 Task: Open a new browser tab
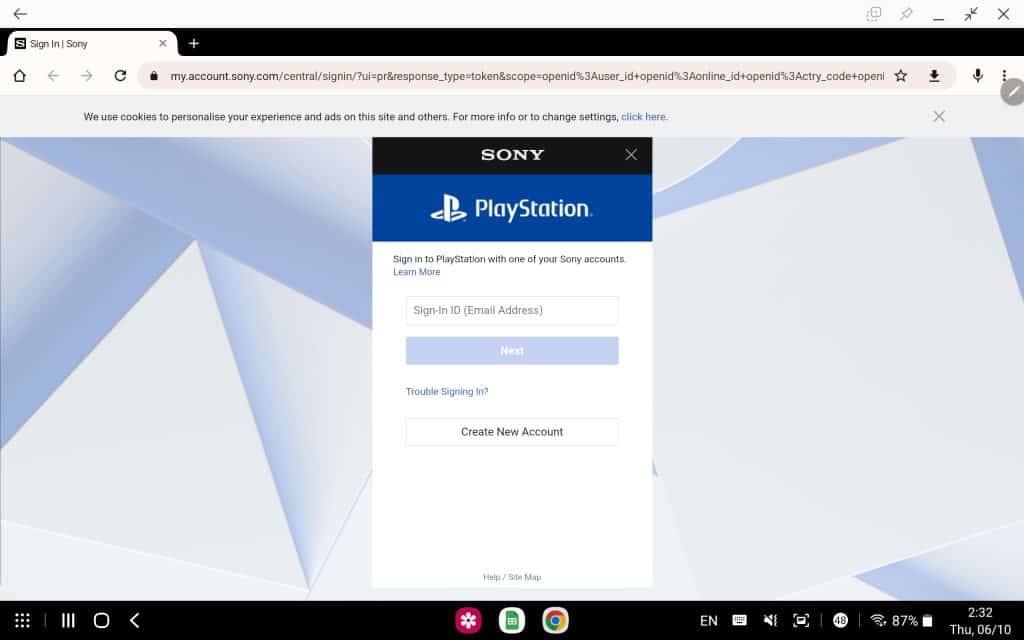[x=194, y=43]
